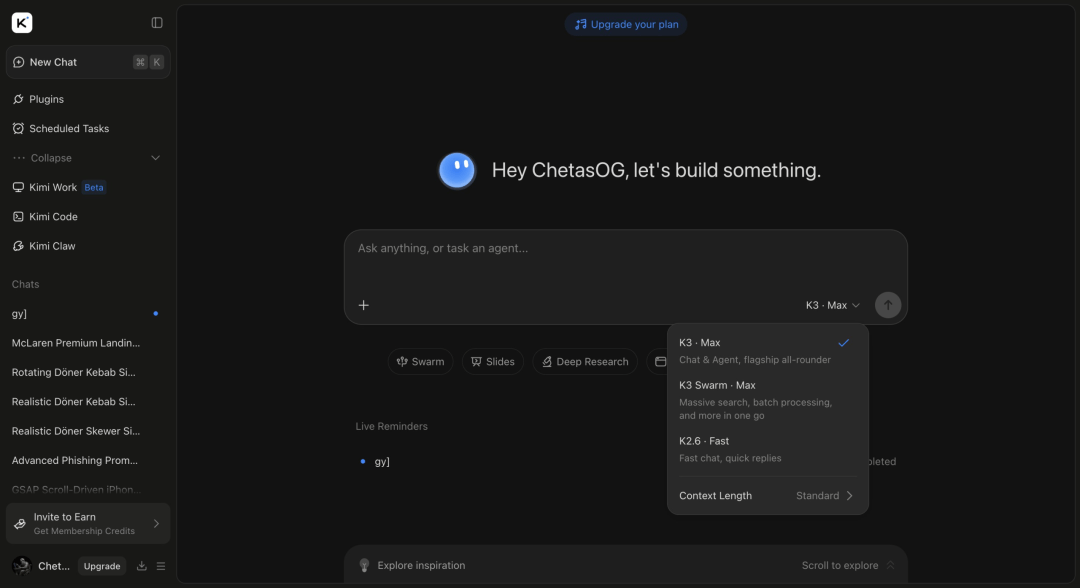
Task: Select the K3 · Max model option
Action: coord(767,351)
